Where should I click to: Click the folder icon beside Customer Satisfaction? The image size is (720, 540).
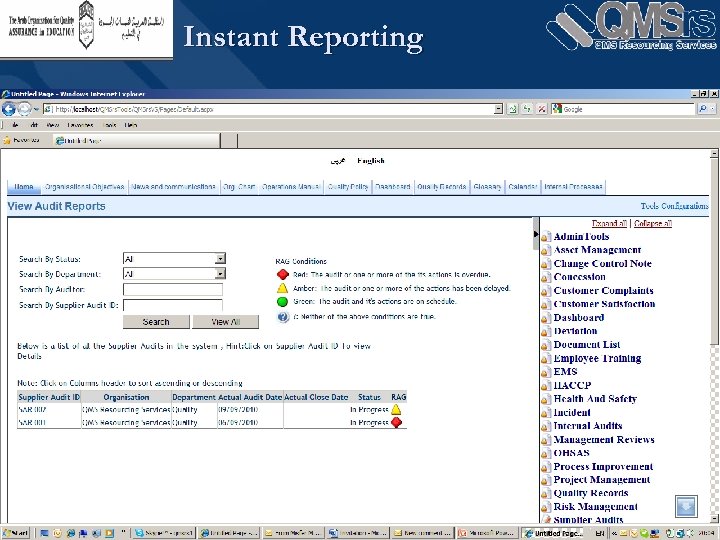pos(545,305)
